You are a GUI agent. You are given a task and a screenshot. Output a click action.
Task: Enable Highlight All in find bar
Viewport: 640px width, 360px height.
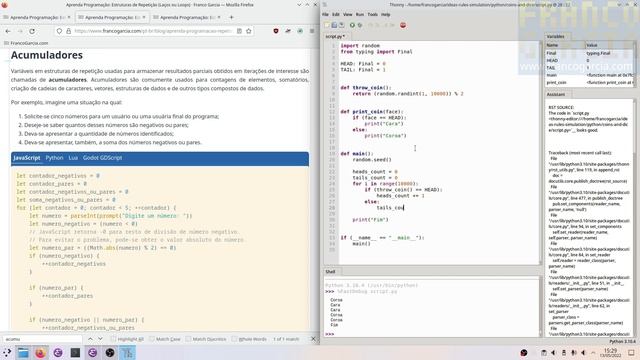point(127,339)
